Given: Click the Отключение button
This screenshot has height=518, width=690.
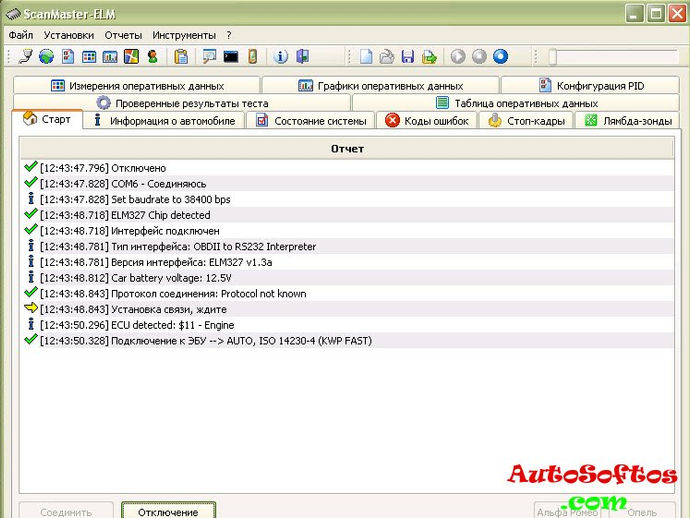Looking at the screenshot, I should point(168,511).
